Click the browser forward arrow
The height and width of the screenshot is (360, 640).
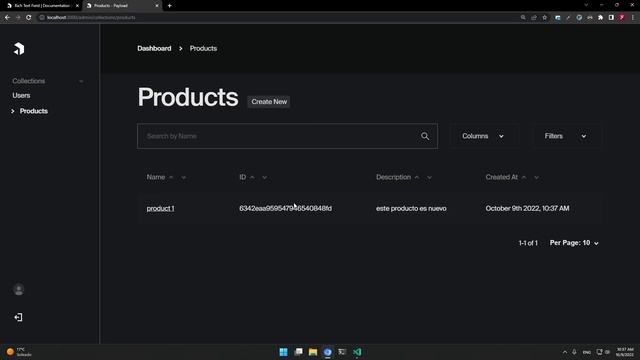[18, 18]
